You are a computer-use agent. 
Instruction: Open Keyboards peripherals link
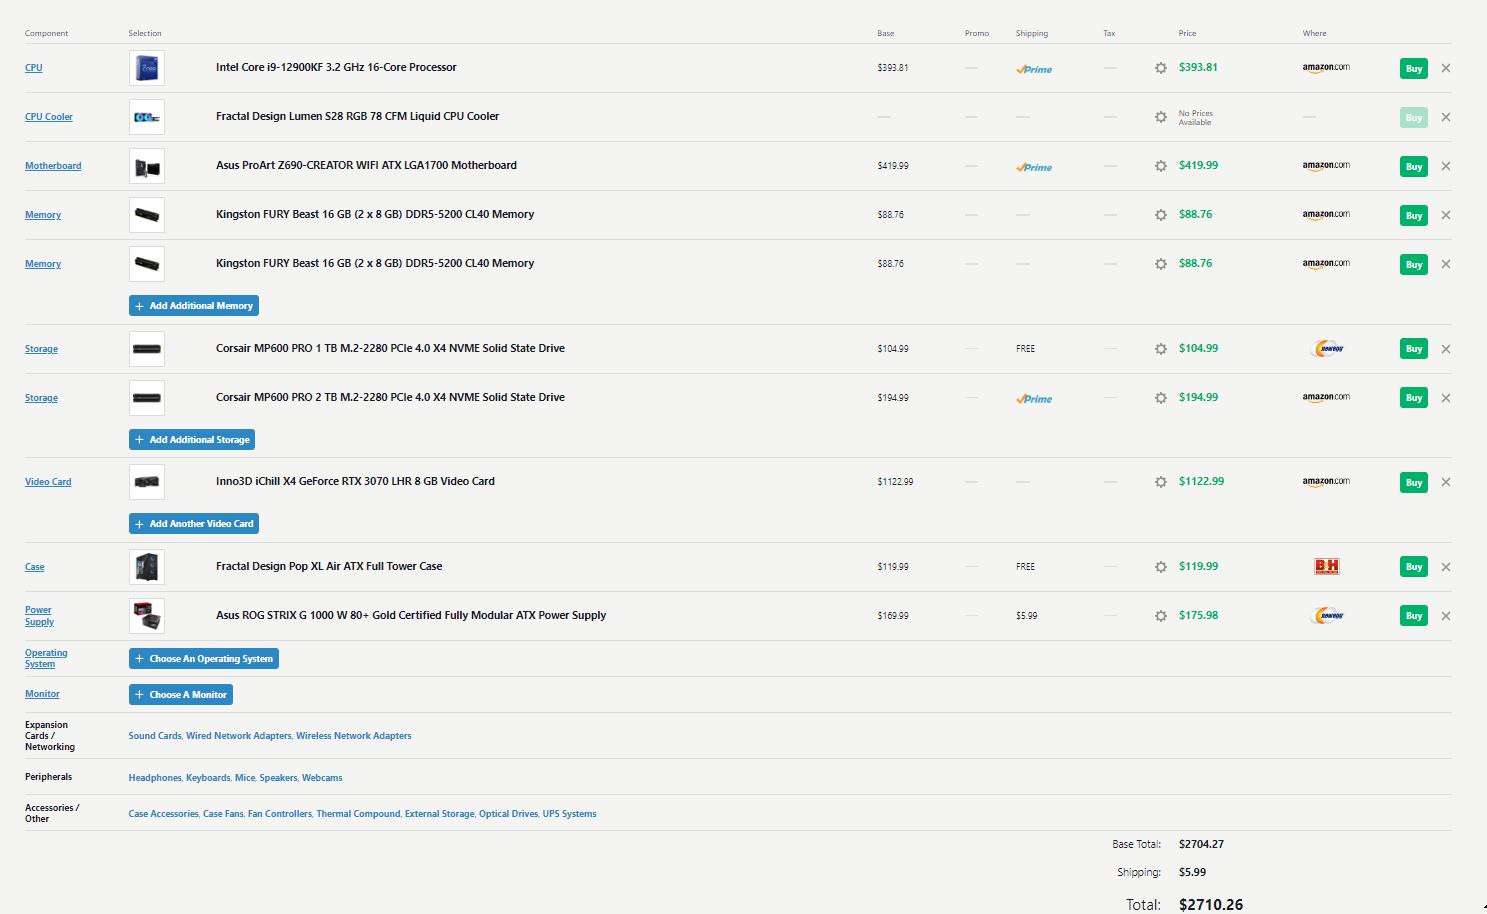(208, 778)
